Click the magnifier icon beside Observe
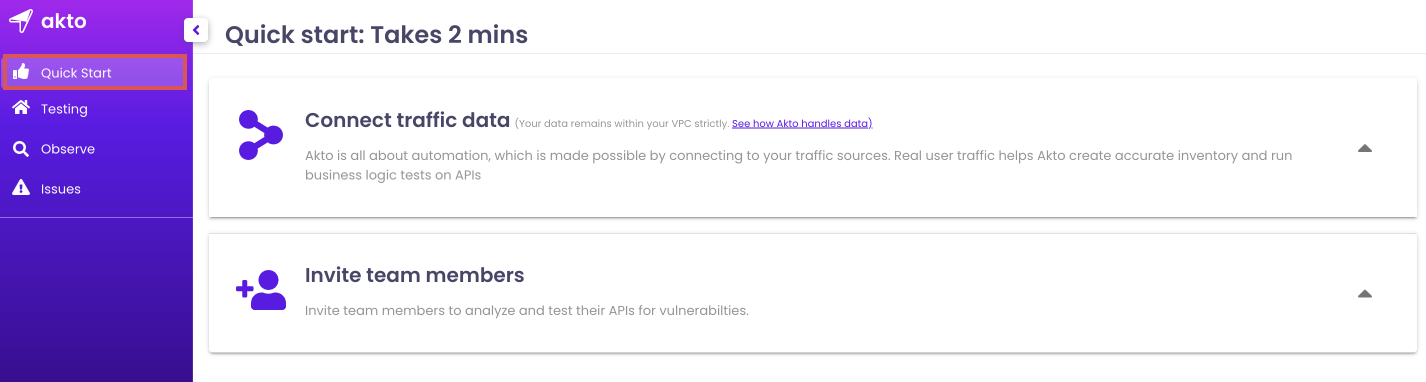The height and width of the screenshot is (382, 1426). pyautogui.click(x=20, y=149)
